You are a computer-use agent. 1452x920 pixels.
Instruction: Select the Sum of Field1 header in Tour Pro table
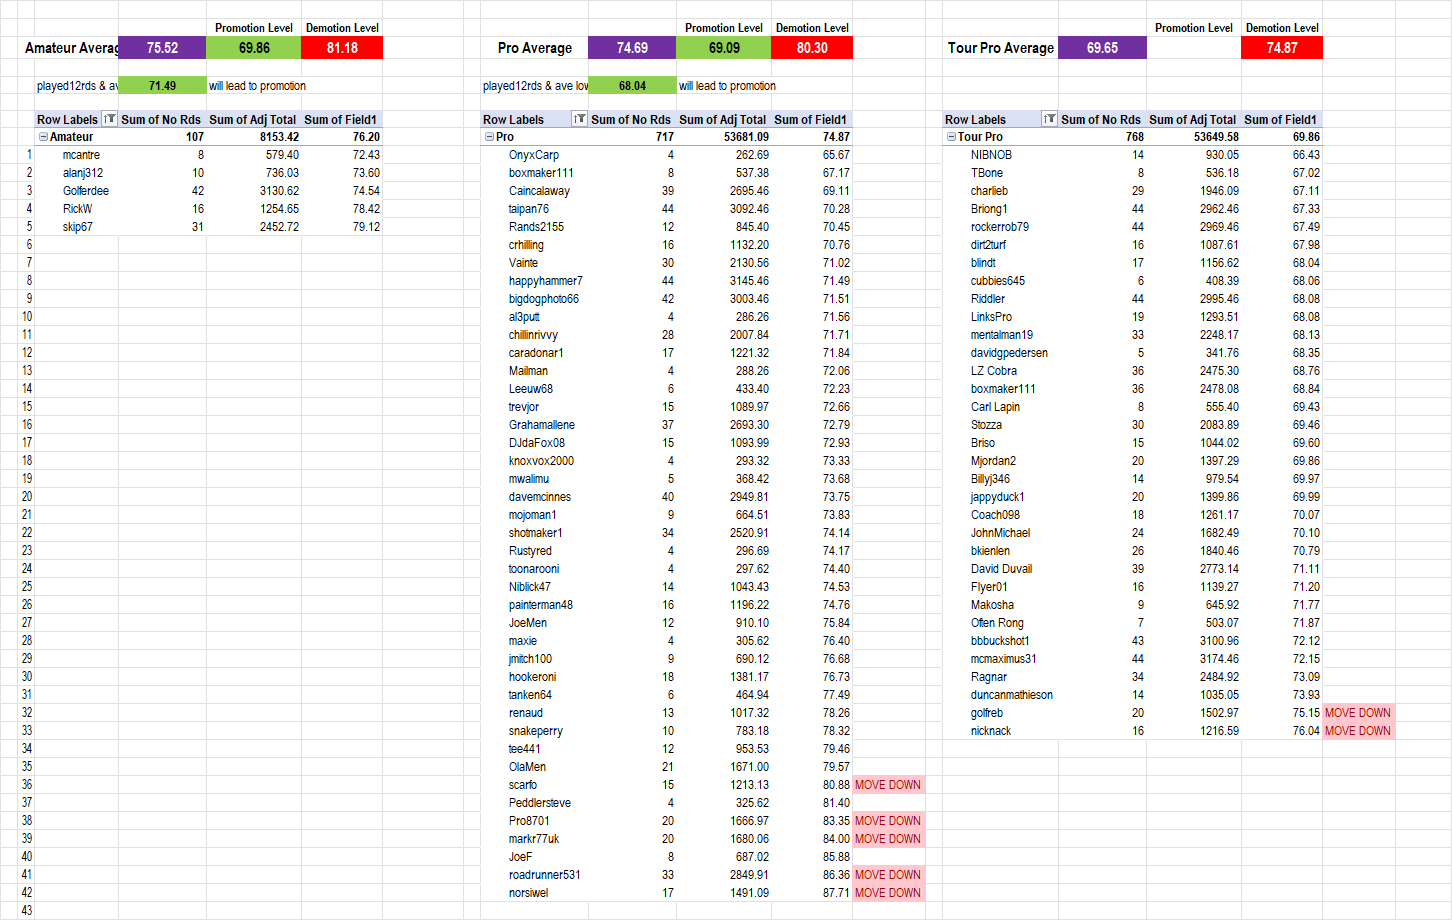pyautogui.click(x=1280, y=119)
